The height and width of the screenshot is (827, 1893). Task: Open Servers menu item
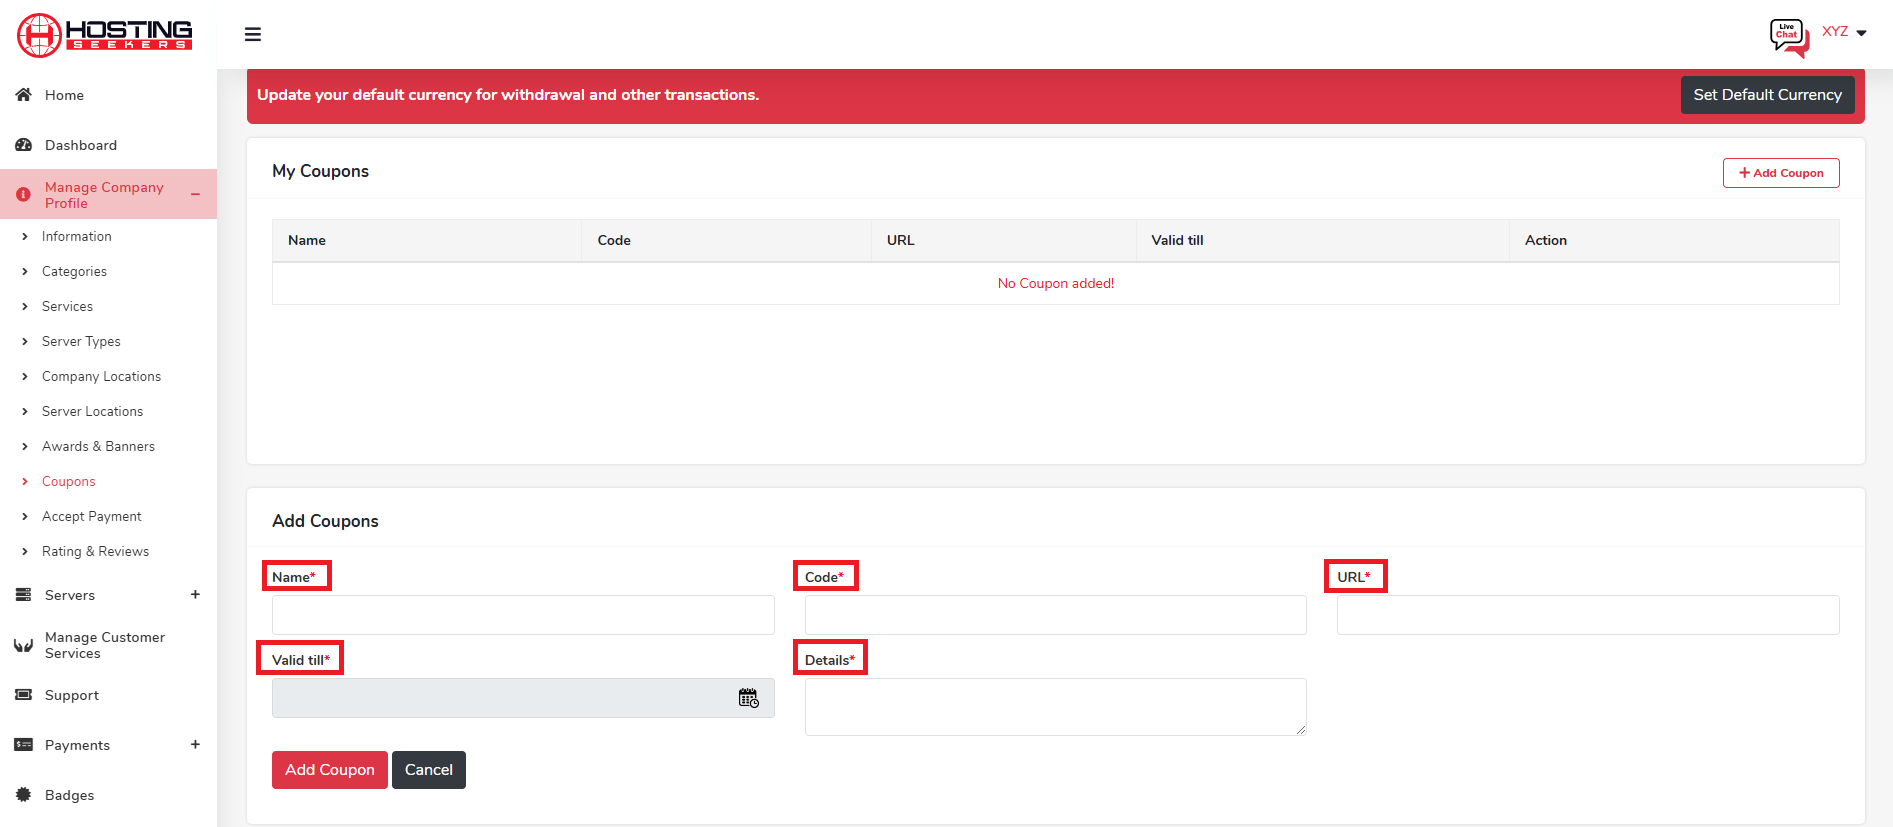pyautogui.click(x=70, y=595)
